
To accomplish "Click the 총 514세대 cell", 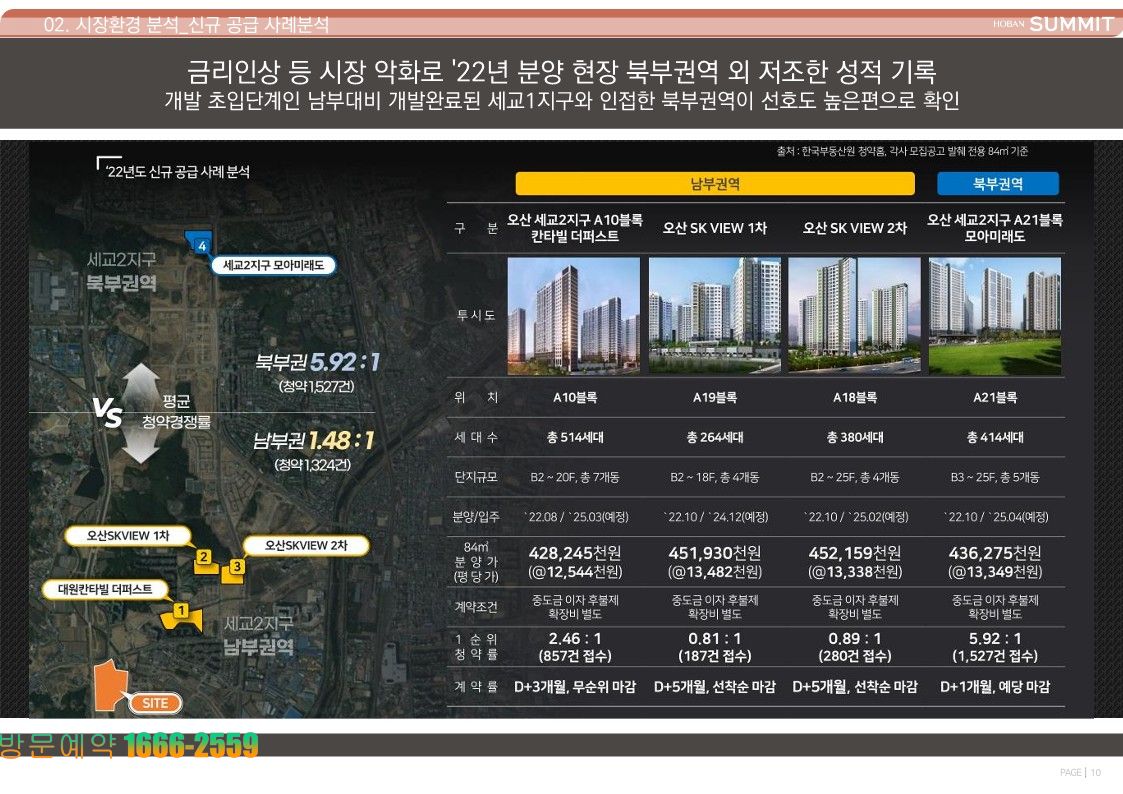I will (575, 437).
